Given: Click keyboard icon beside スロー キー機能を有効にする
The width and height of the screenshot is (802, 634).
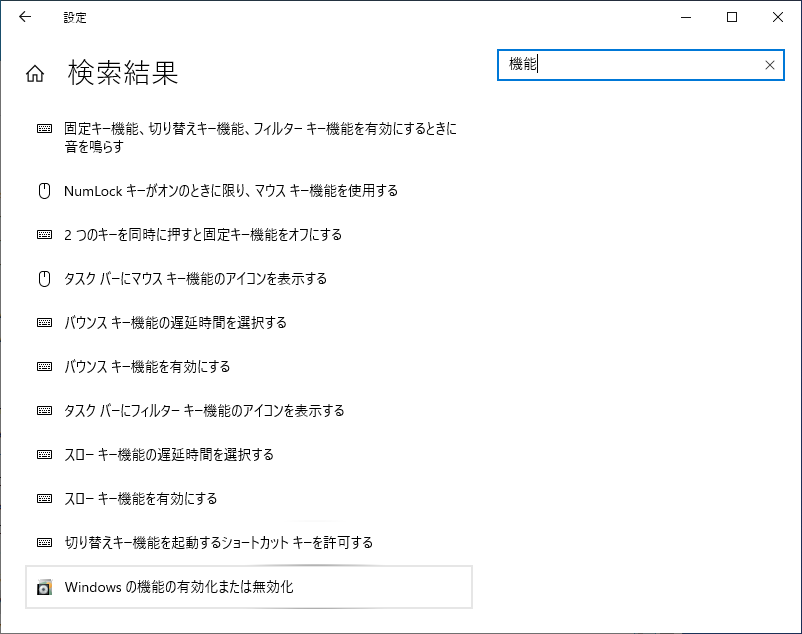Looking at the screenshot, I should pos(44,499).
